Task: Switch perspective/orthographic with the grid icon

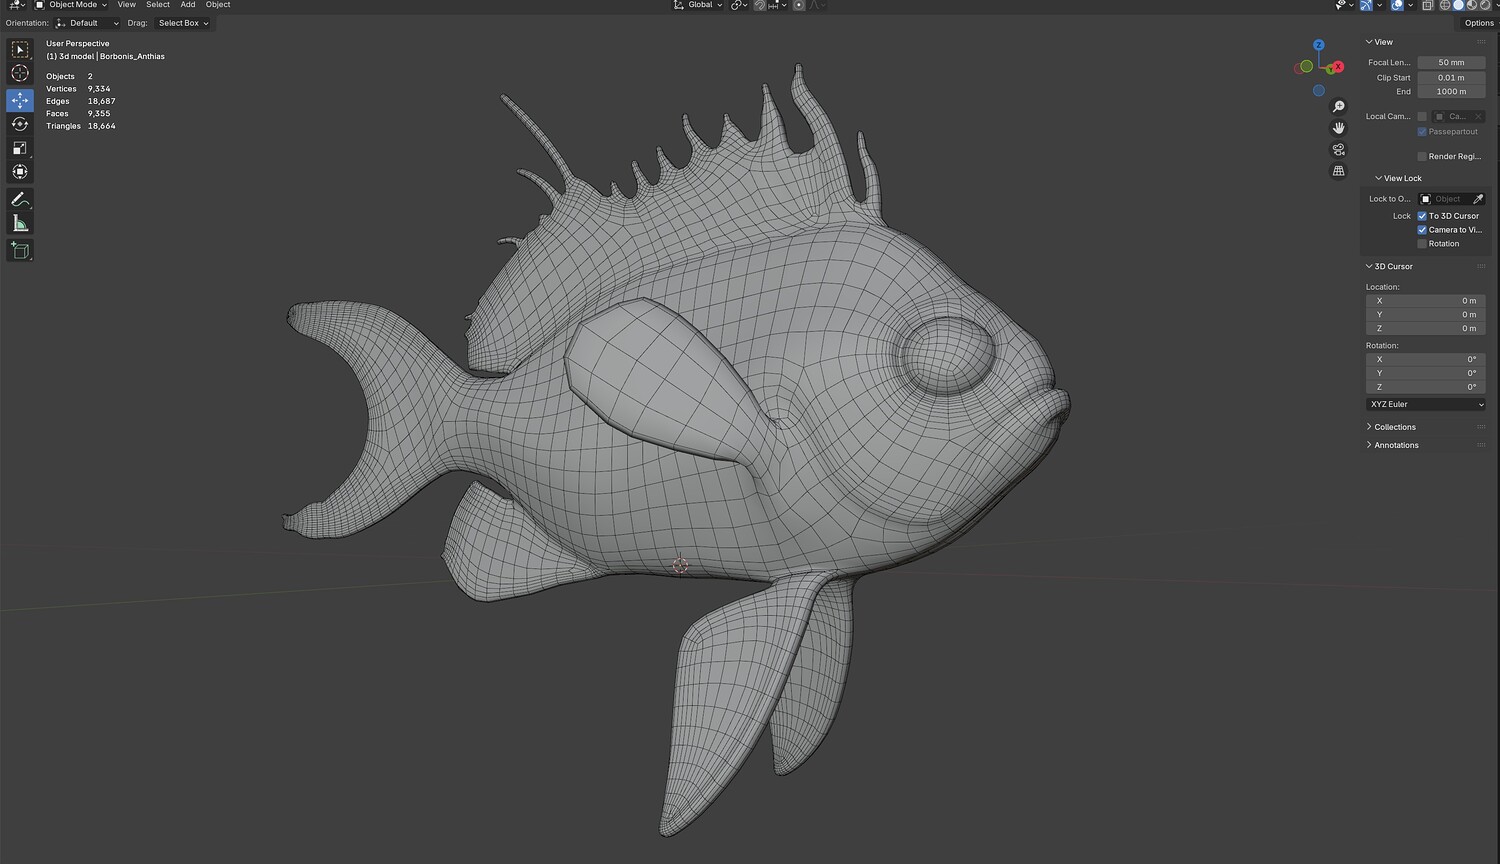Action: click(x=1338, y=171)
